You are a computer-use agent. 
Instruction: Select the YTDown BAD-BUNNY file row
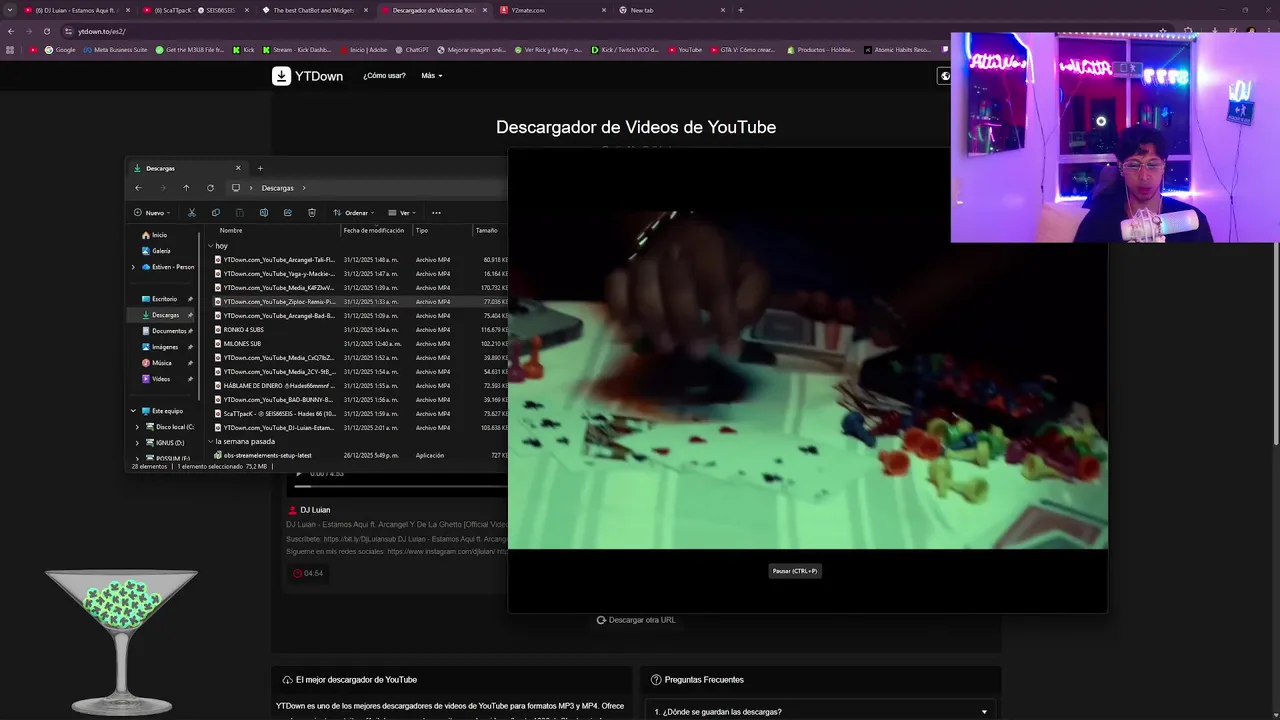click(360, 400)
